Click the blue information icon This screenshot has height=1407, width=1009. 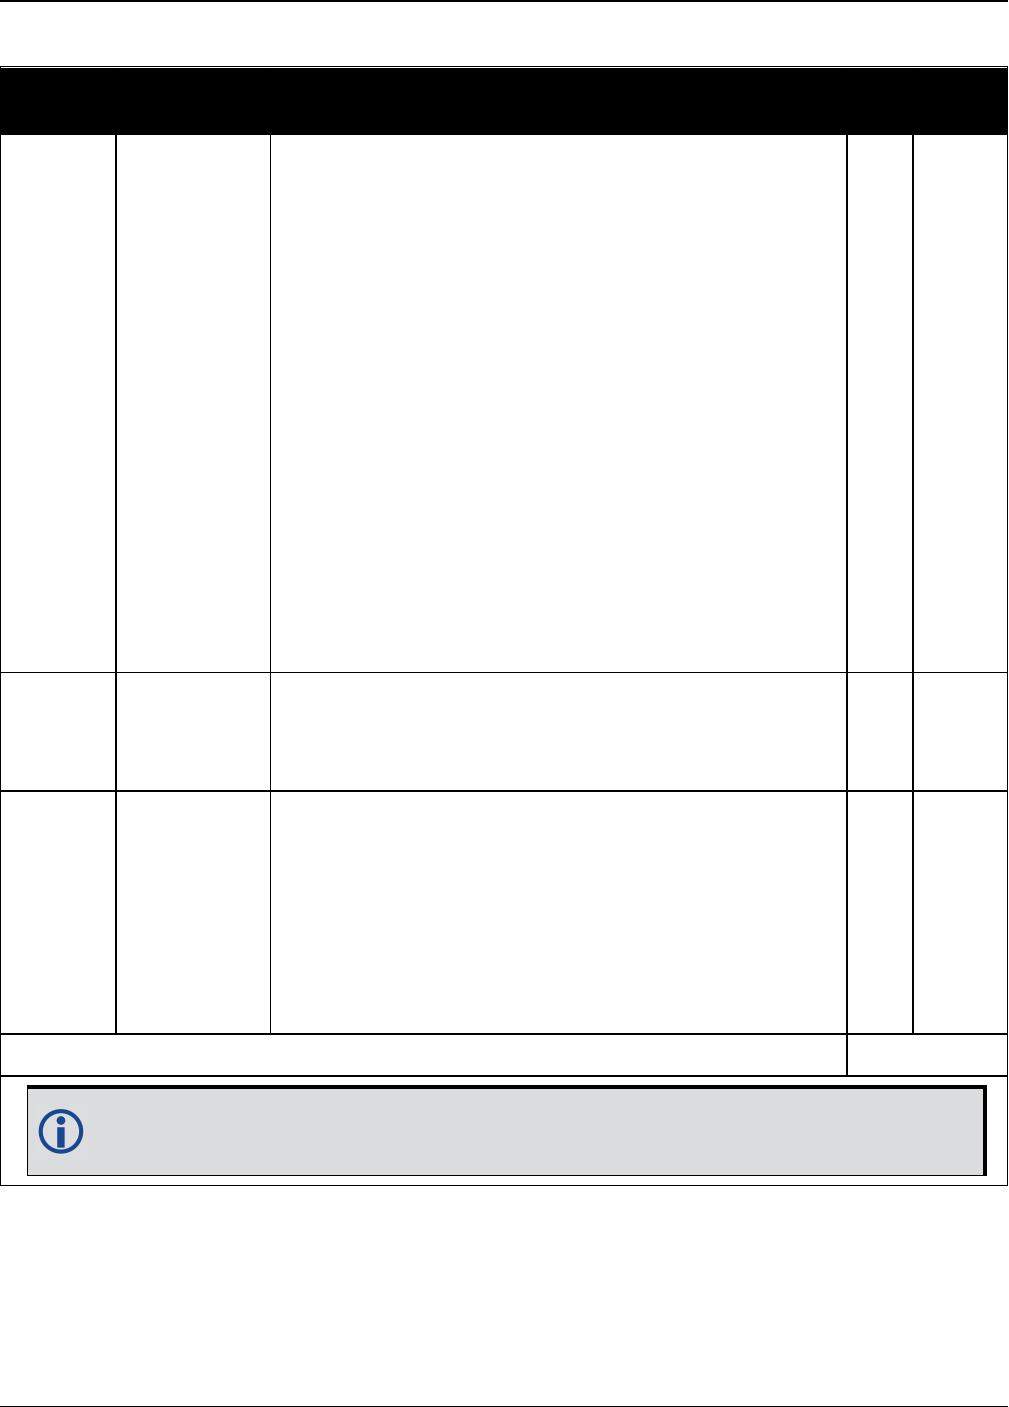(x=60, y=1132)
